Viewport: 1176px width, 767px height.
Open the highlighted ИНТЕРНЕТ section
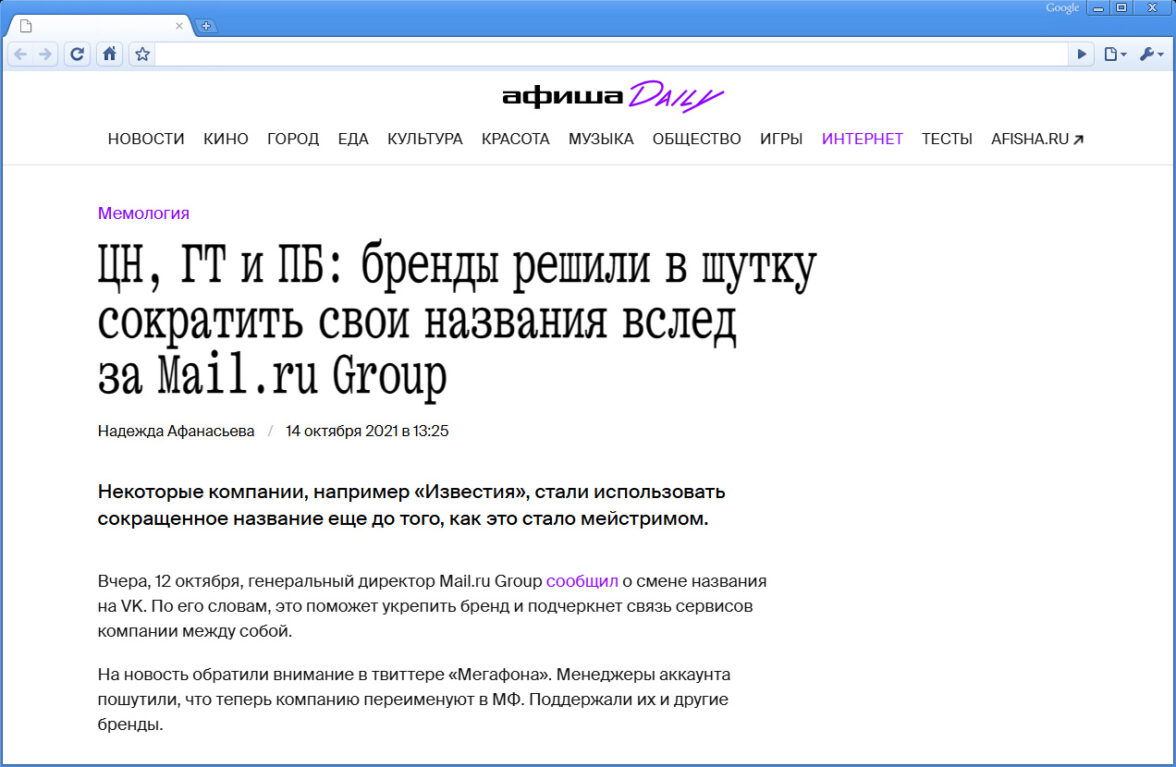[862, 139]
